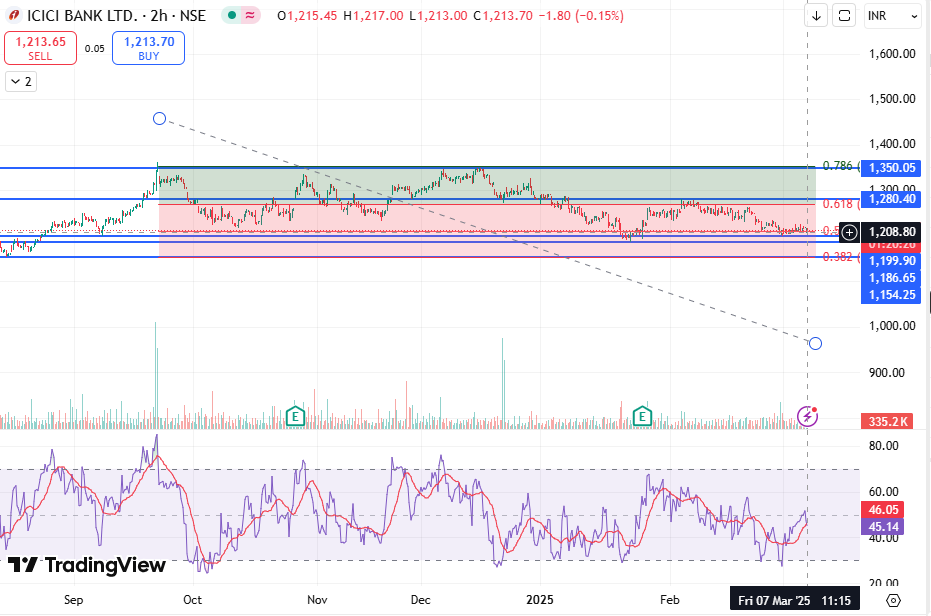Click the plus icon beside 1,208.80 price

click(x=850, y=232)
